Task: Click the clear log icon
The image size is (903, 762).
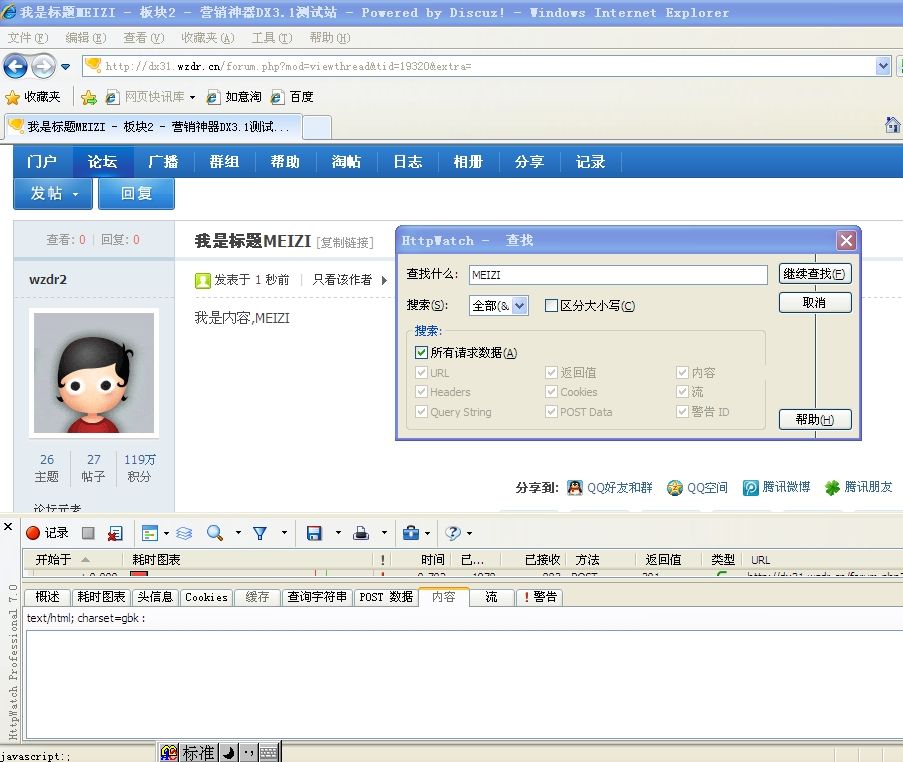Action: (115, 533)
